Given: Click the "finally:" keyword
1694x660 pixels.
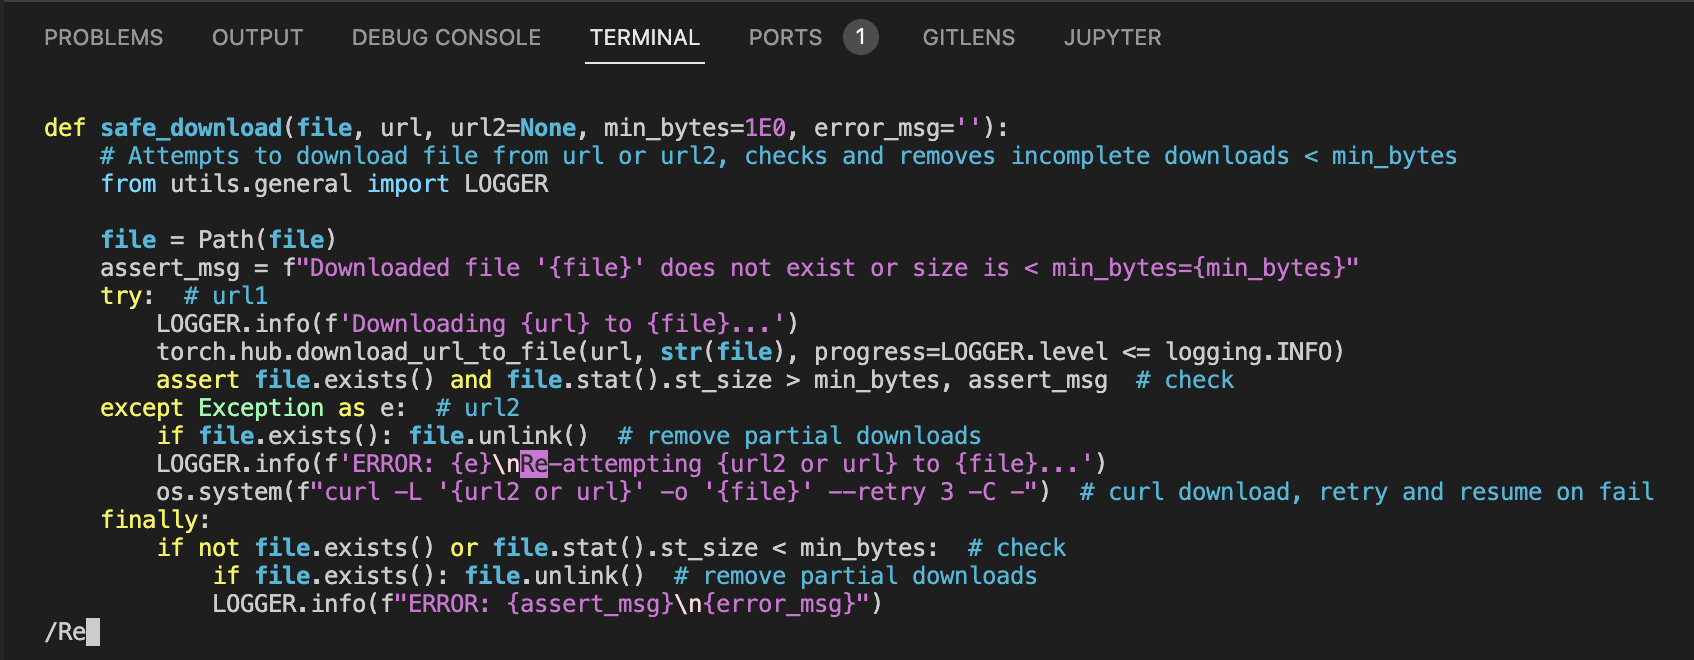Looking at the screenshot, I should point(155,520).
